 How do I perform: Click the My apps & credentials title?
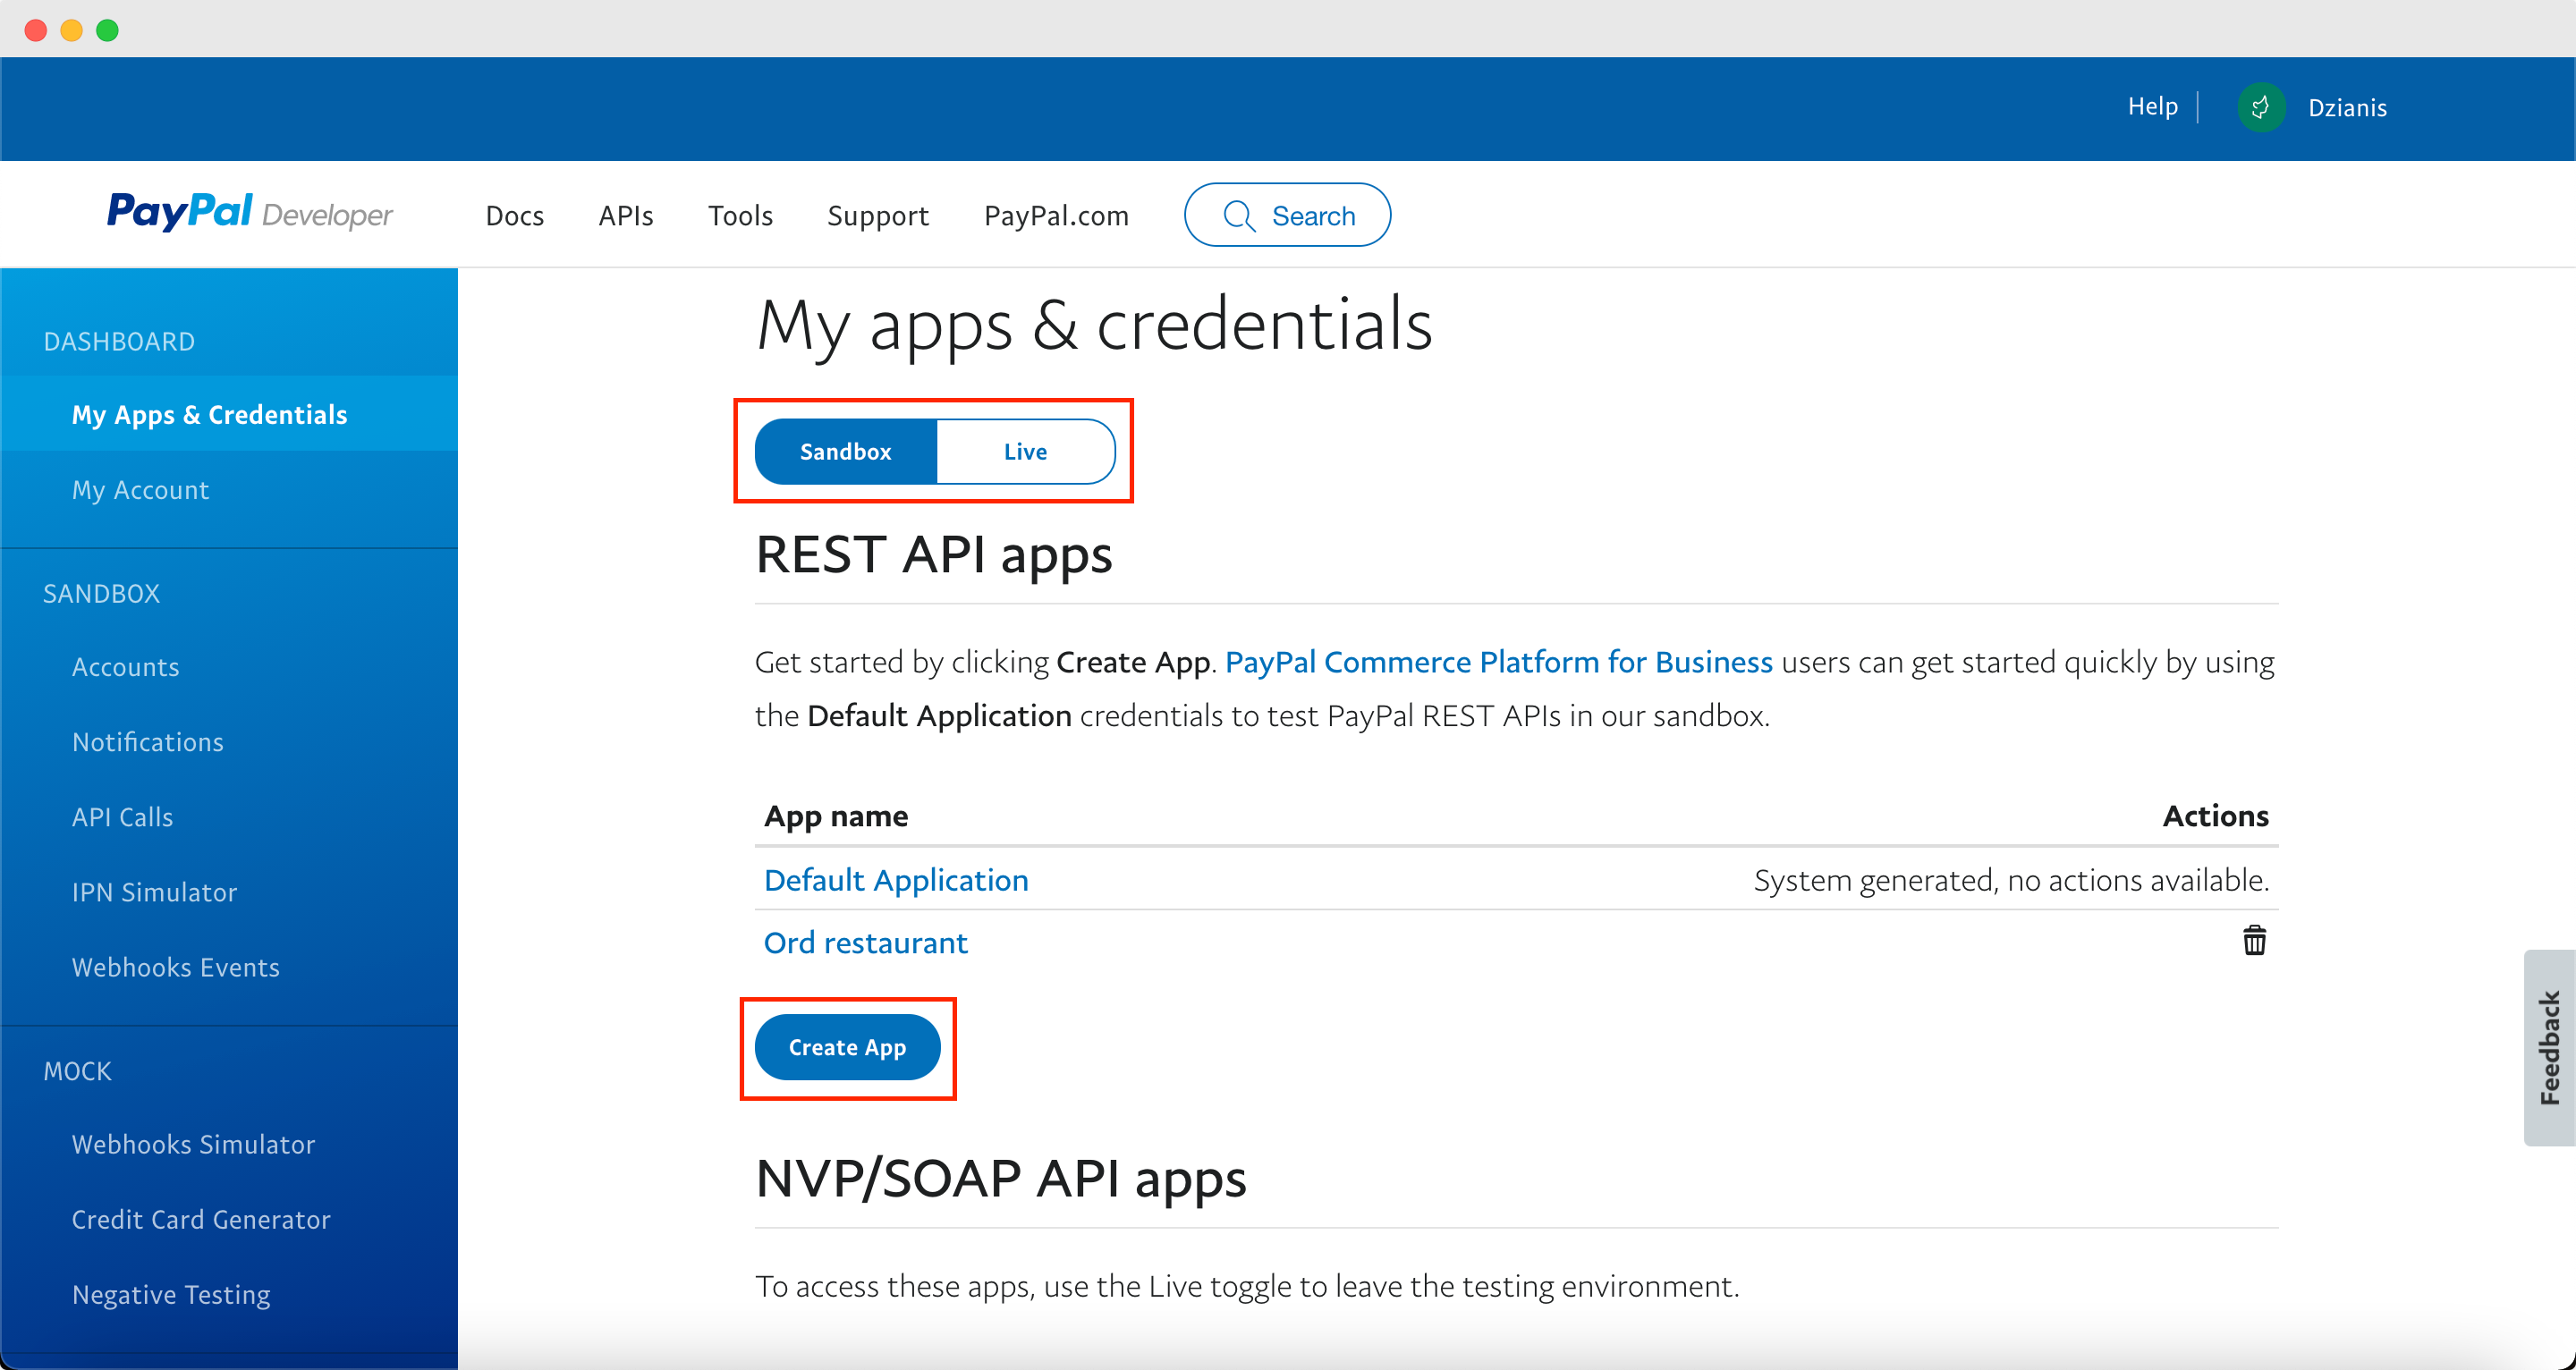pos(1095,326)
